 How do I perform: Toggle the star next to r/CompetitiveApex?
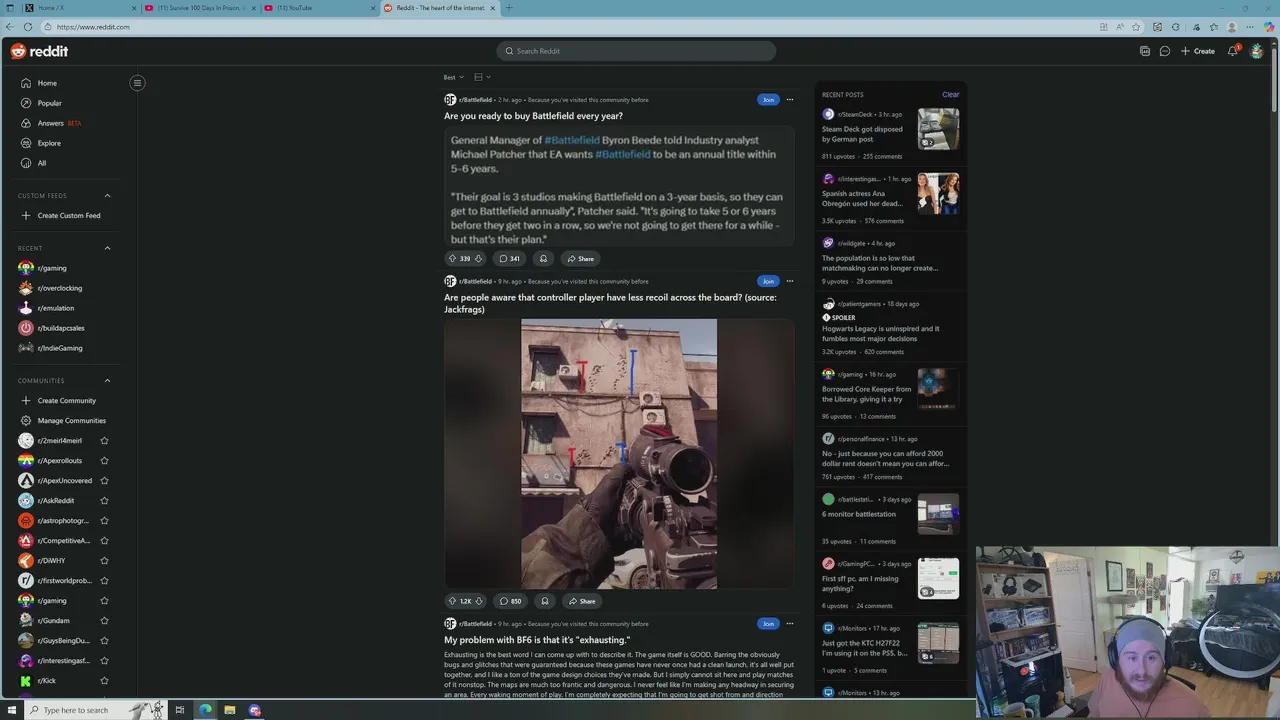[x=104, y=541]
